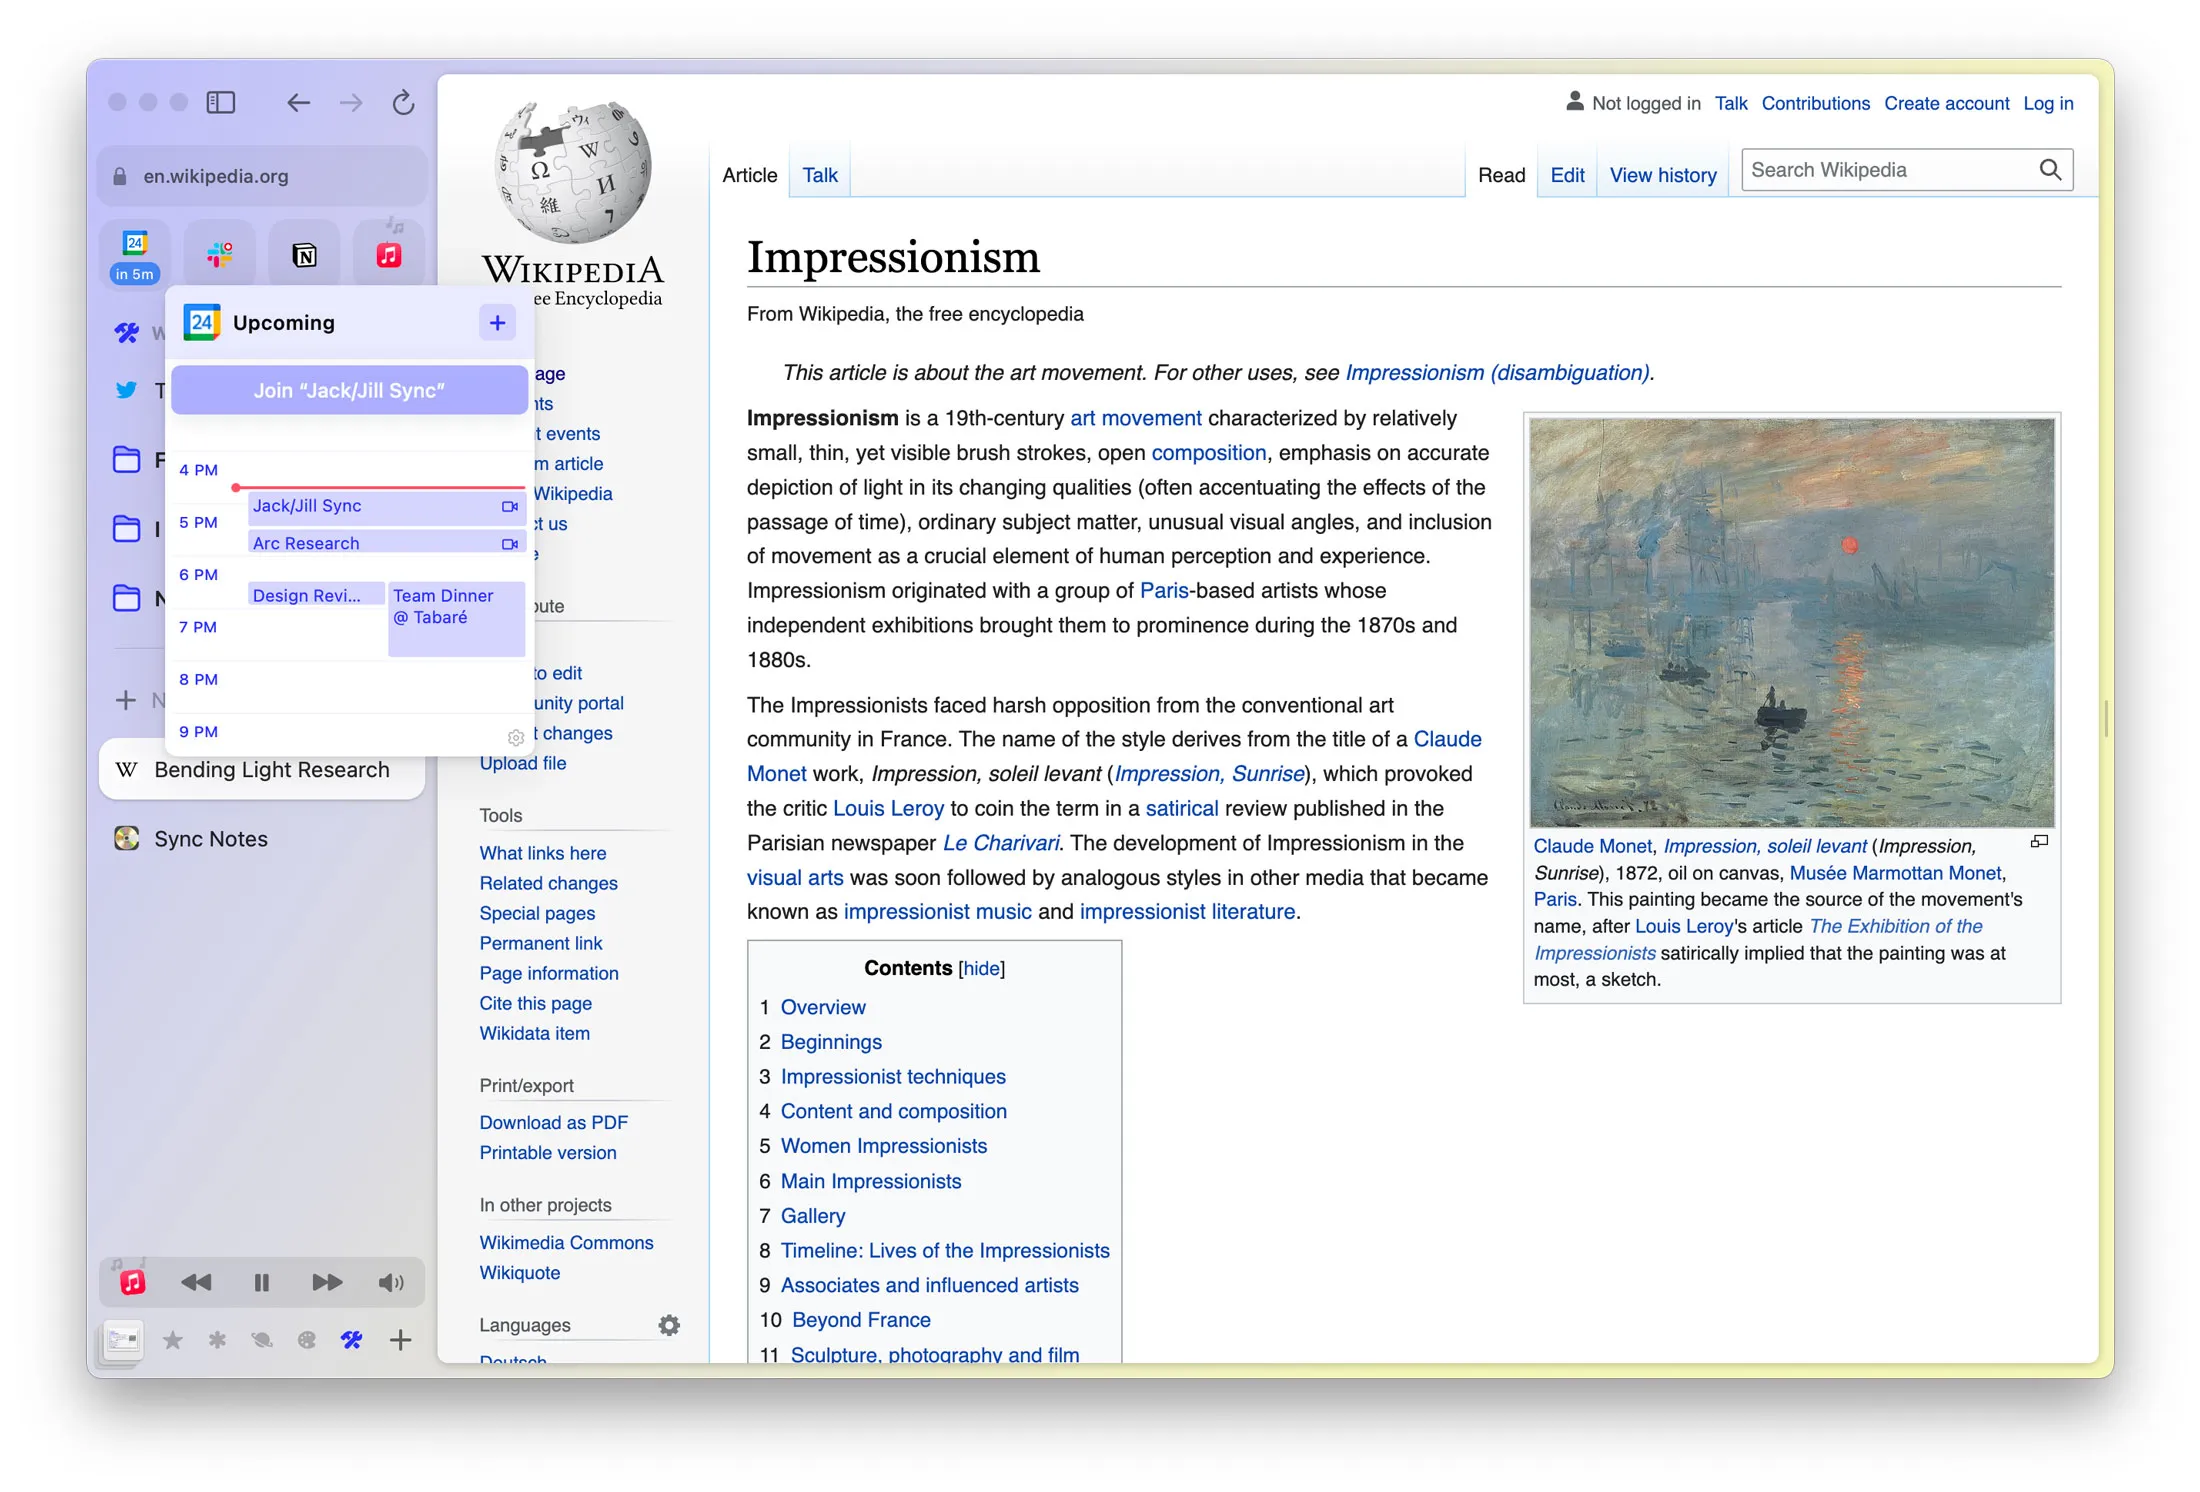2200x1492 pixels.
Task: Mute the mini player volume icon
Action: tap(391, 1282)
